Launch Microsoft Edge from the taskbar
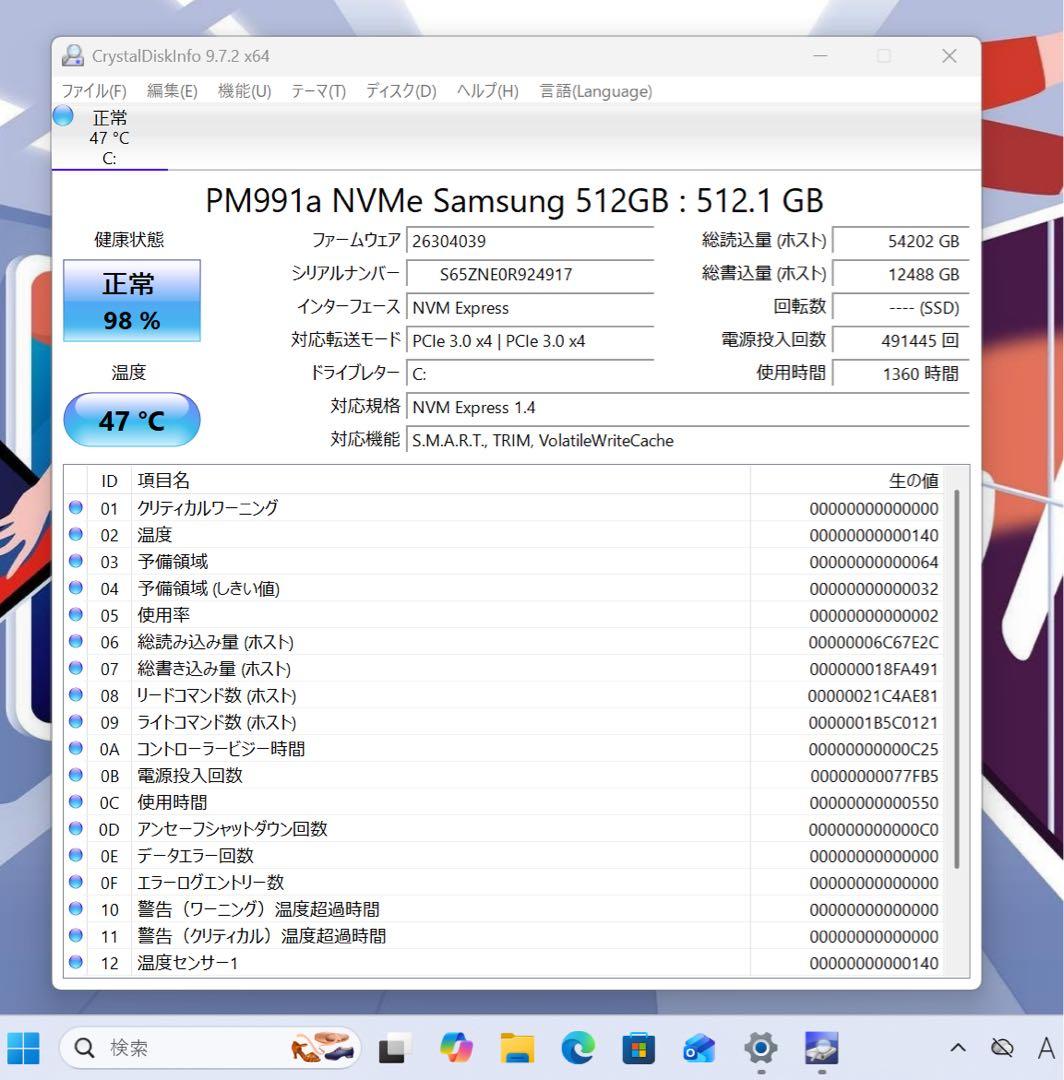 [577, 1048]
